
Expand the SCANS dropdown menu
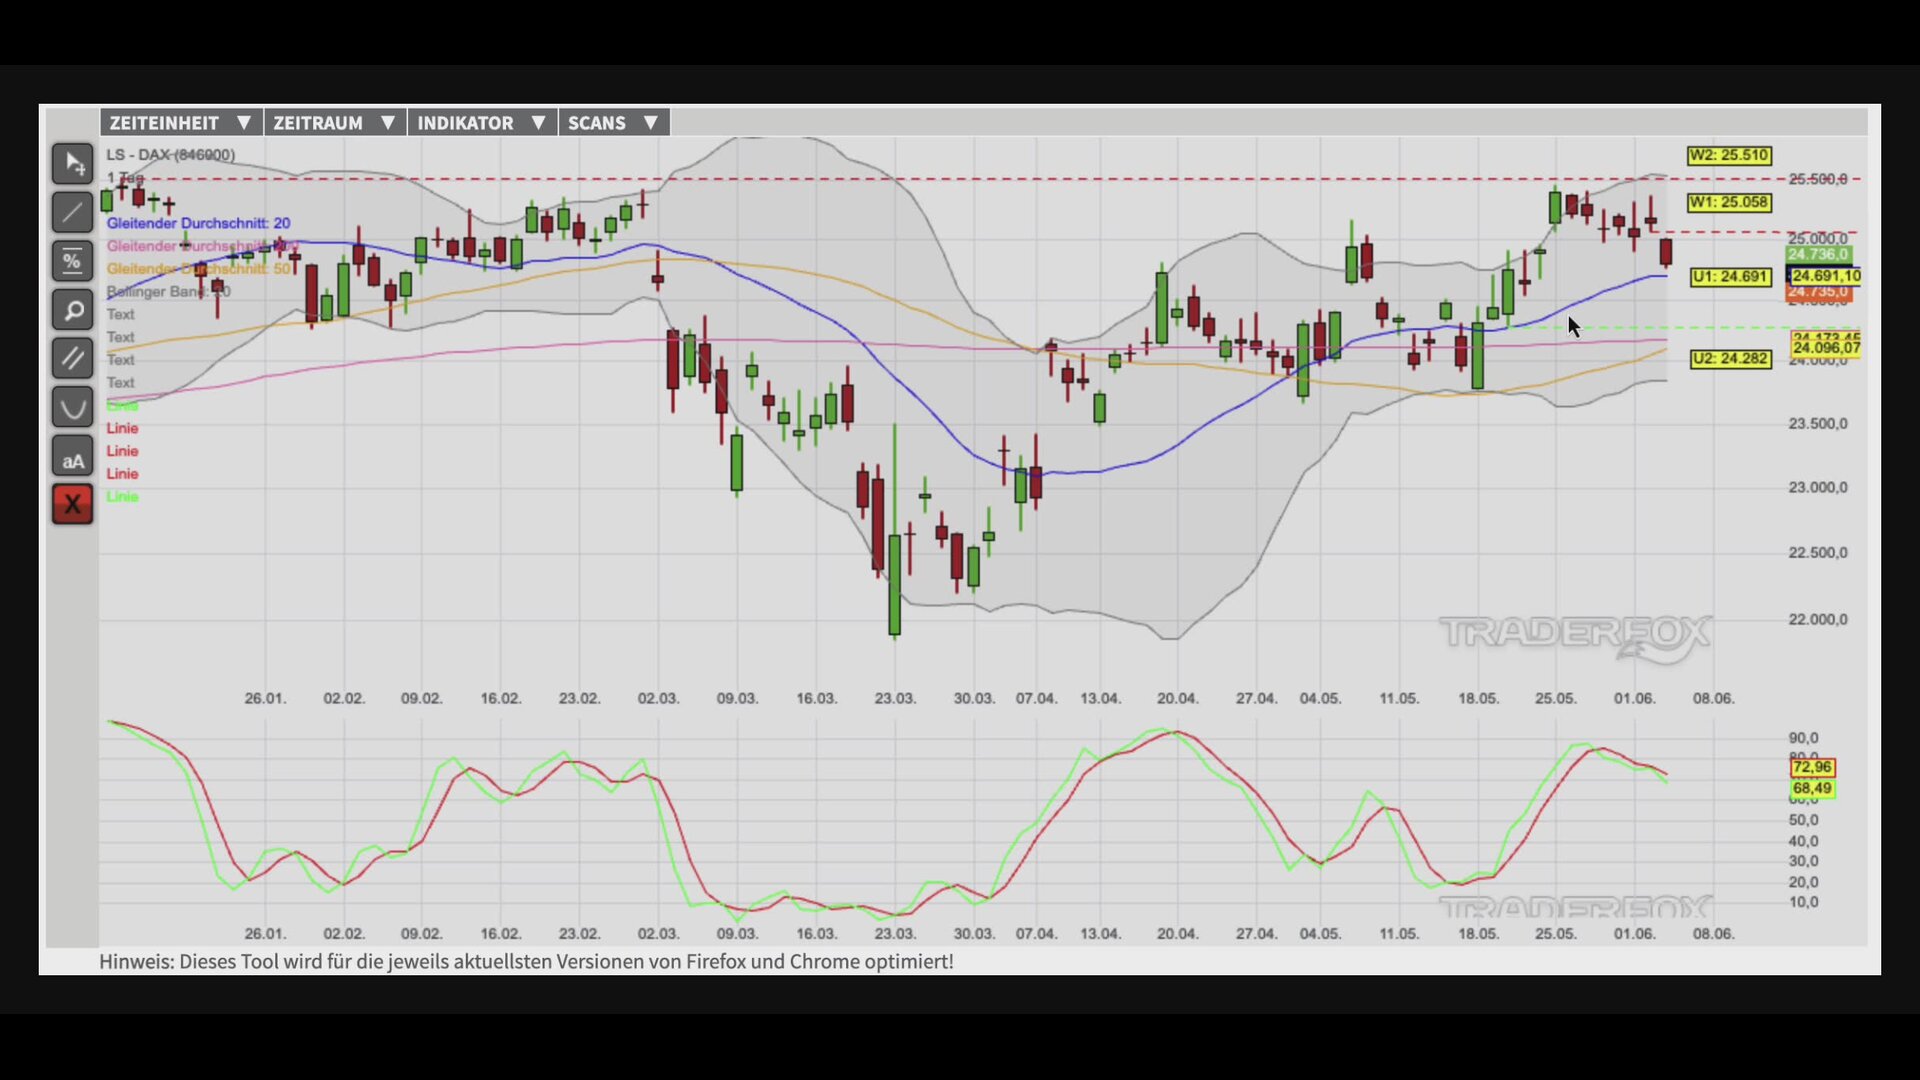(x=614, y=123)
